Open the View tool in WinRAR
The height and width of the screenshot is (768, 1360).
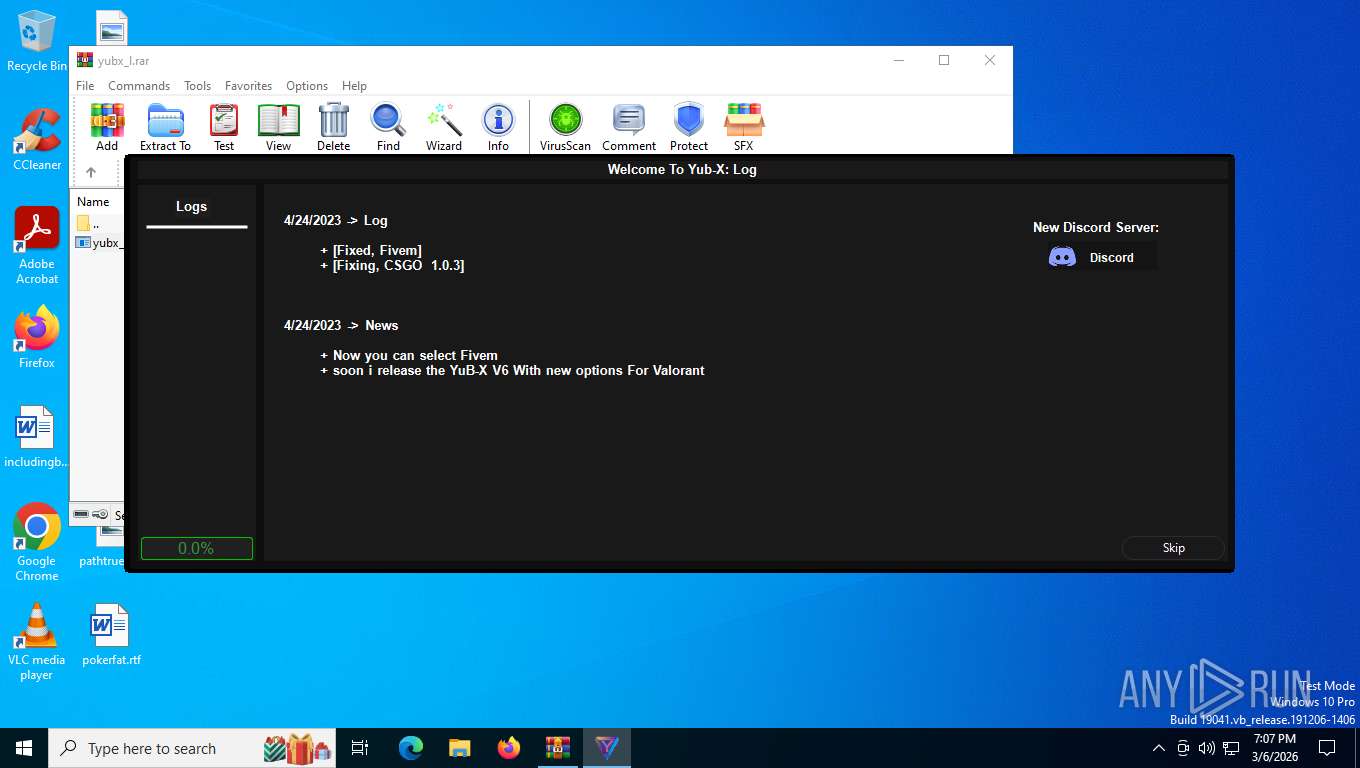click(x=278, y=127)
